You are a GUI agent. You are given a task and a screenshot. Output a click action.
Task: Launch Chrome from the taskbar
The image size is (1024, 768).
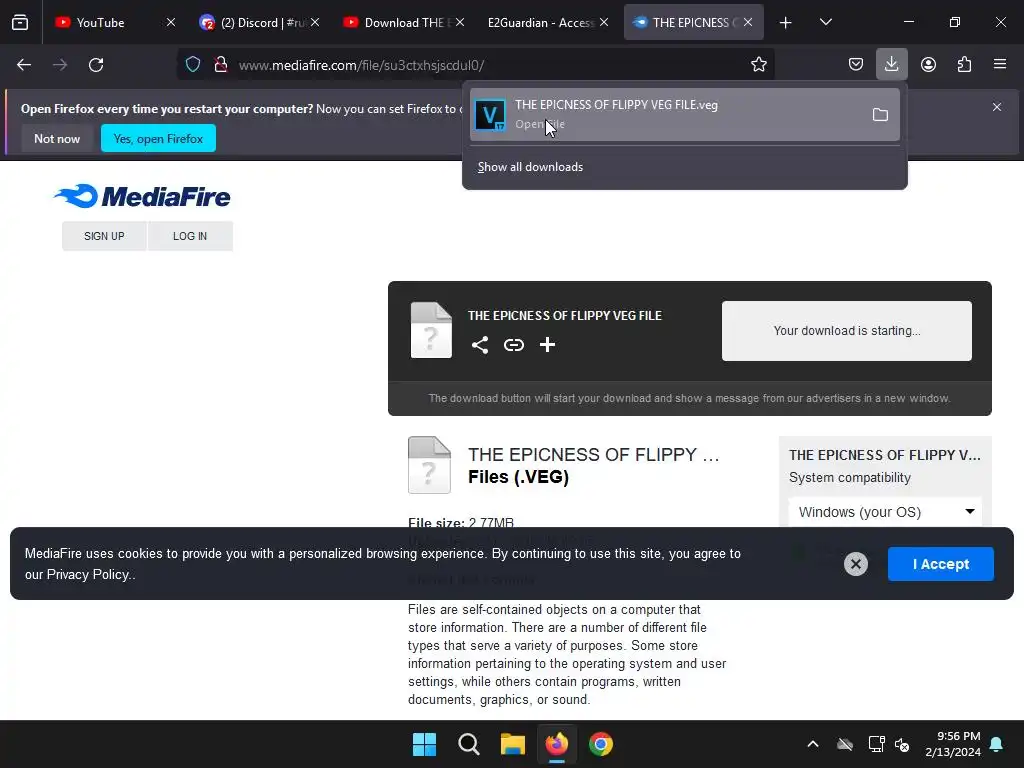point(601,744)
